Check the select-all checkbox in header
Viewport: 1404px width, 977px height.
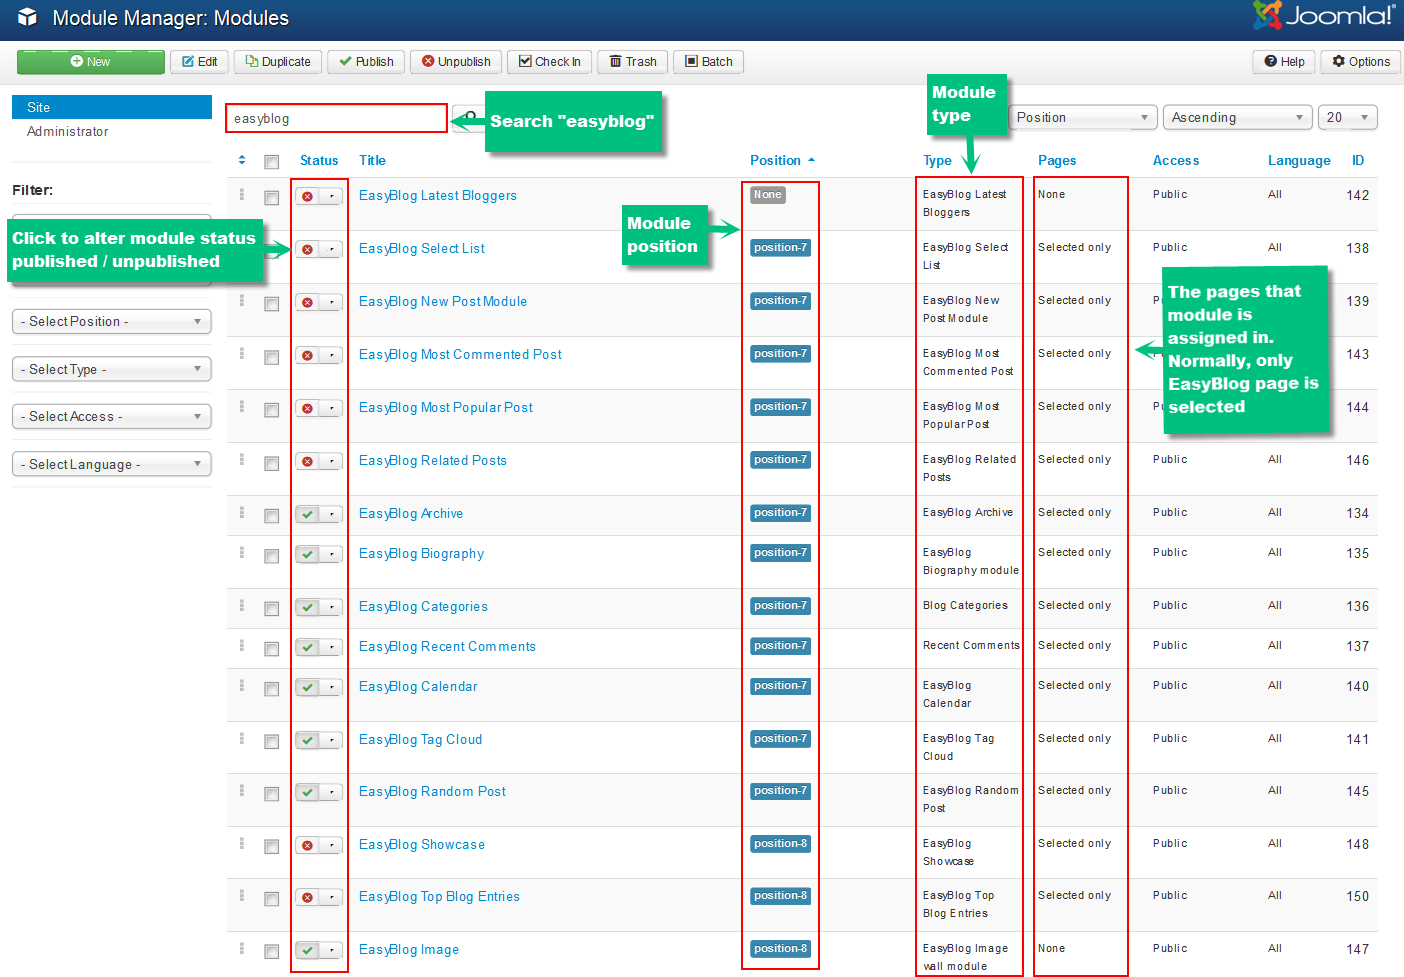pos(271,162)
